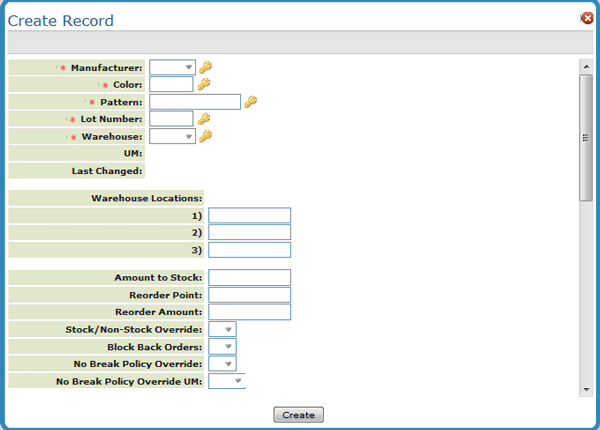Click the key lookup icon beside Pattern
The width and height of the screenshot is (600, 430).
251,102
